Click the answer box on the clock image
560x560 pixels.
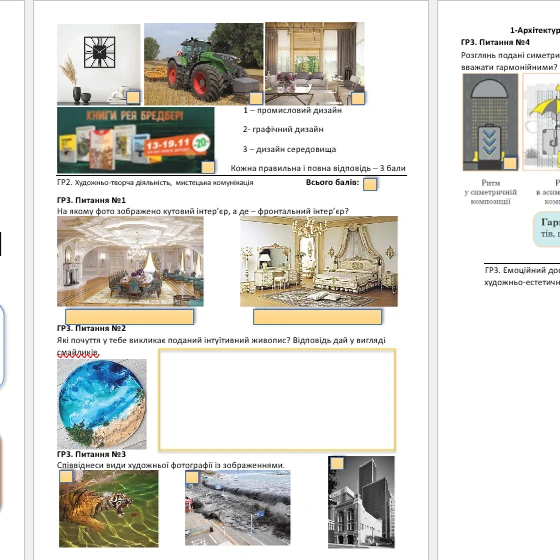[133, 98]
